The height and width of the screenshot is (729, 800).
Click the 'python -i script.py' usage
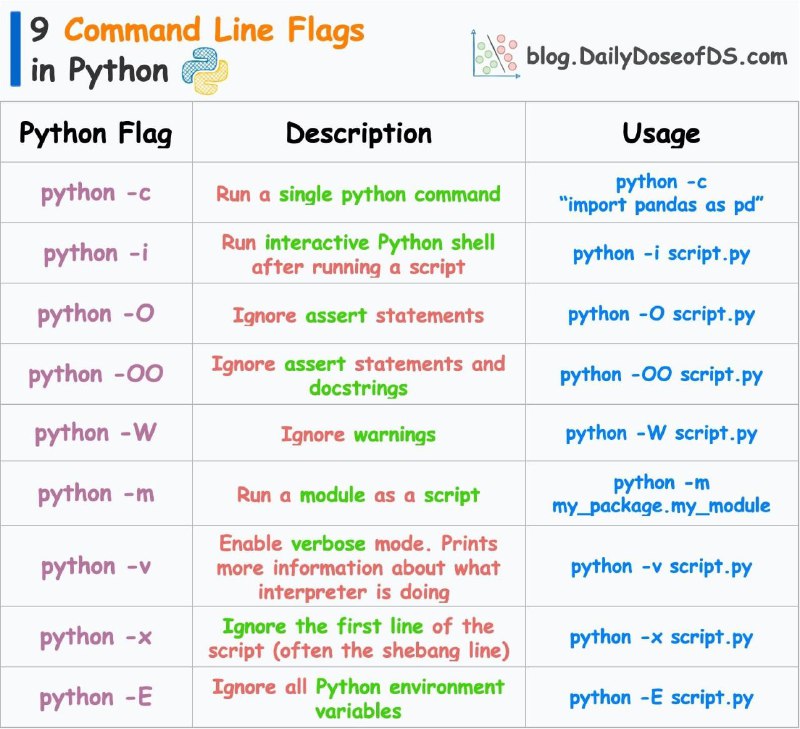coord(661,254)
